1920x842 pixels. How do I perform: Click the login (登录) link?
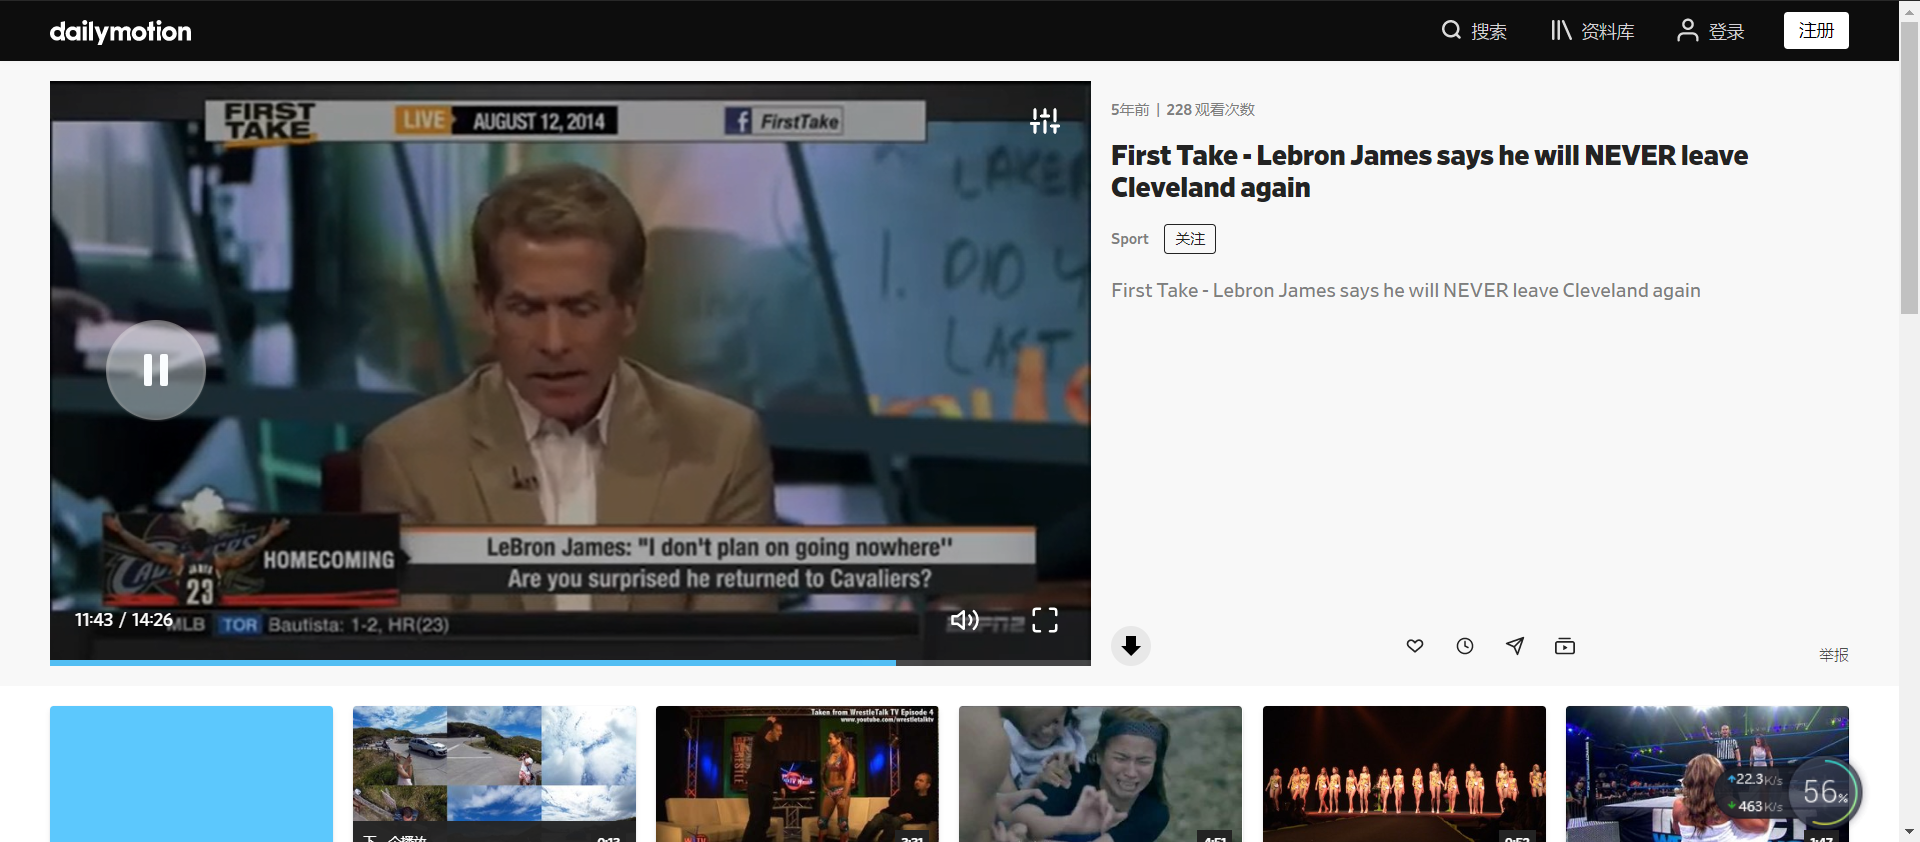click(x=1710, y=31)
